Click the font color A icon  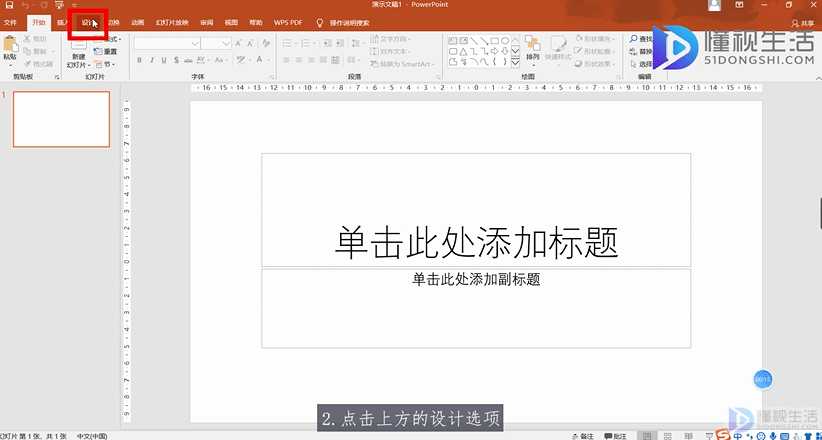pos(259,60)
